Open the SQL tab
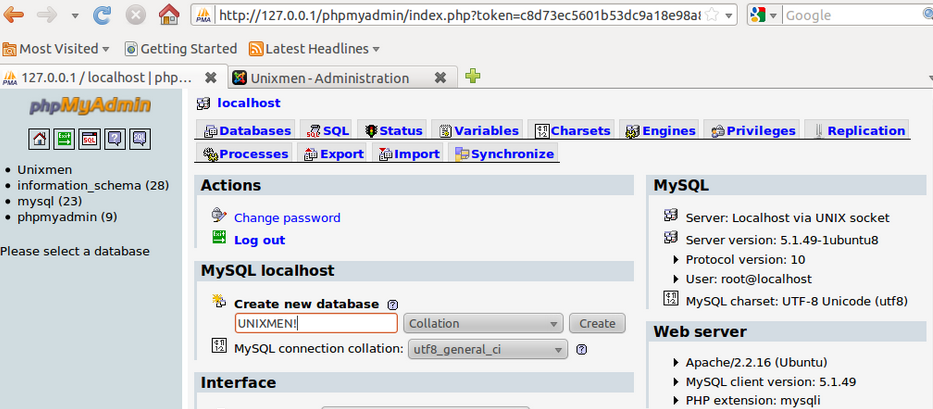933x409 pixels. [327, 130]
